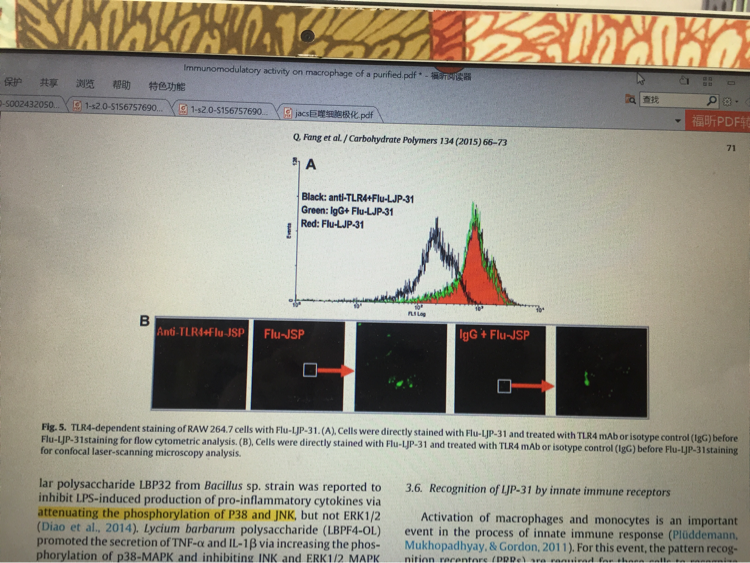Click the ribbon minimize icon in title bar

pos(731,82)
